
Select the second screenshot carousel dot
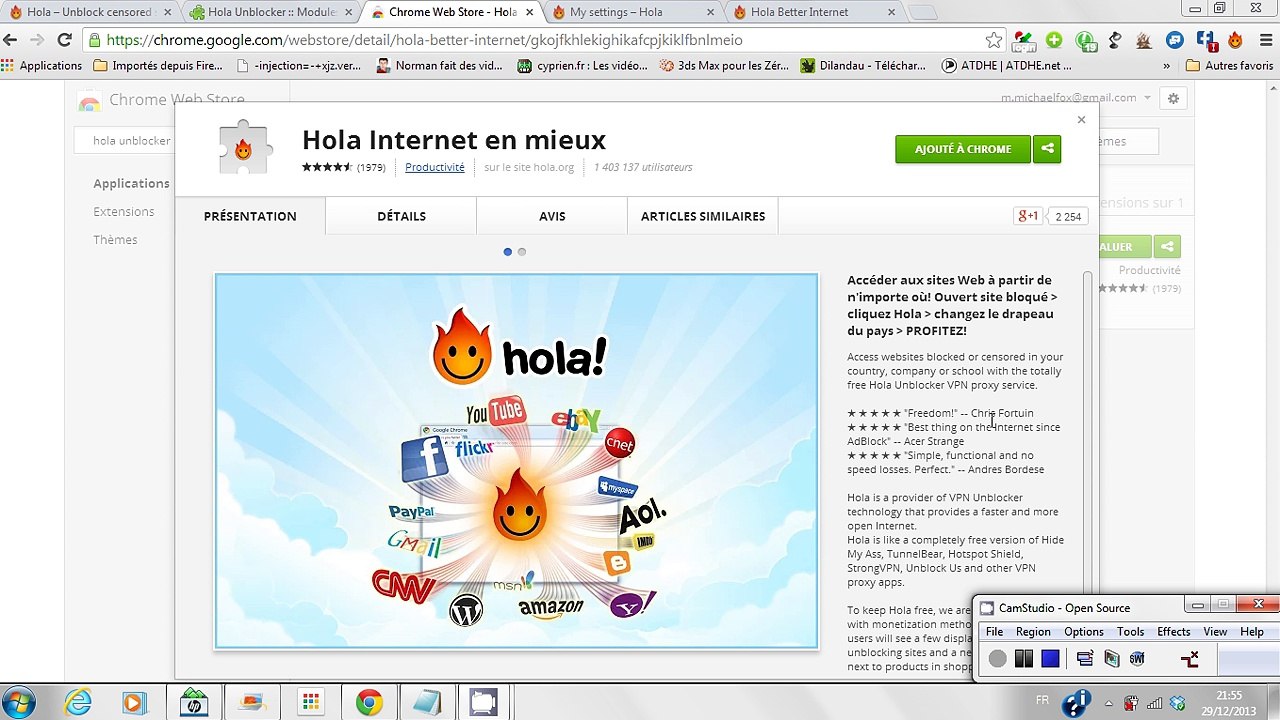[x=522, y=252]
